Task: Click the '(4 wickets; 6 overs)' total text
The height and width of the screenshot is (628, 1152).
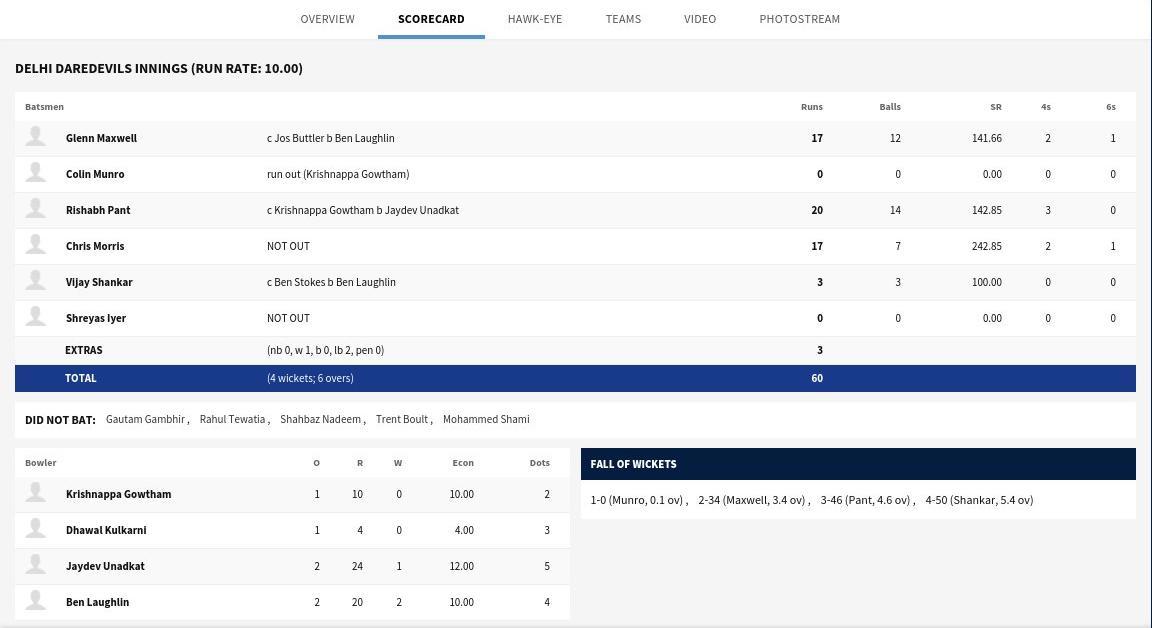Action: [x=310, y=378]
